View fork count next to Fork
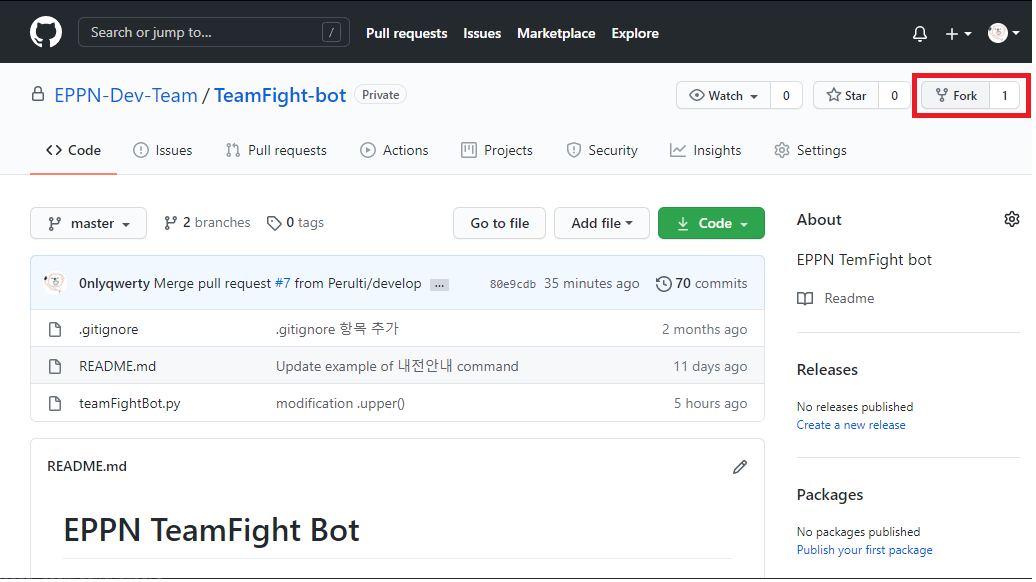 coord(1004,96)
